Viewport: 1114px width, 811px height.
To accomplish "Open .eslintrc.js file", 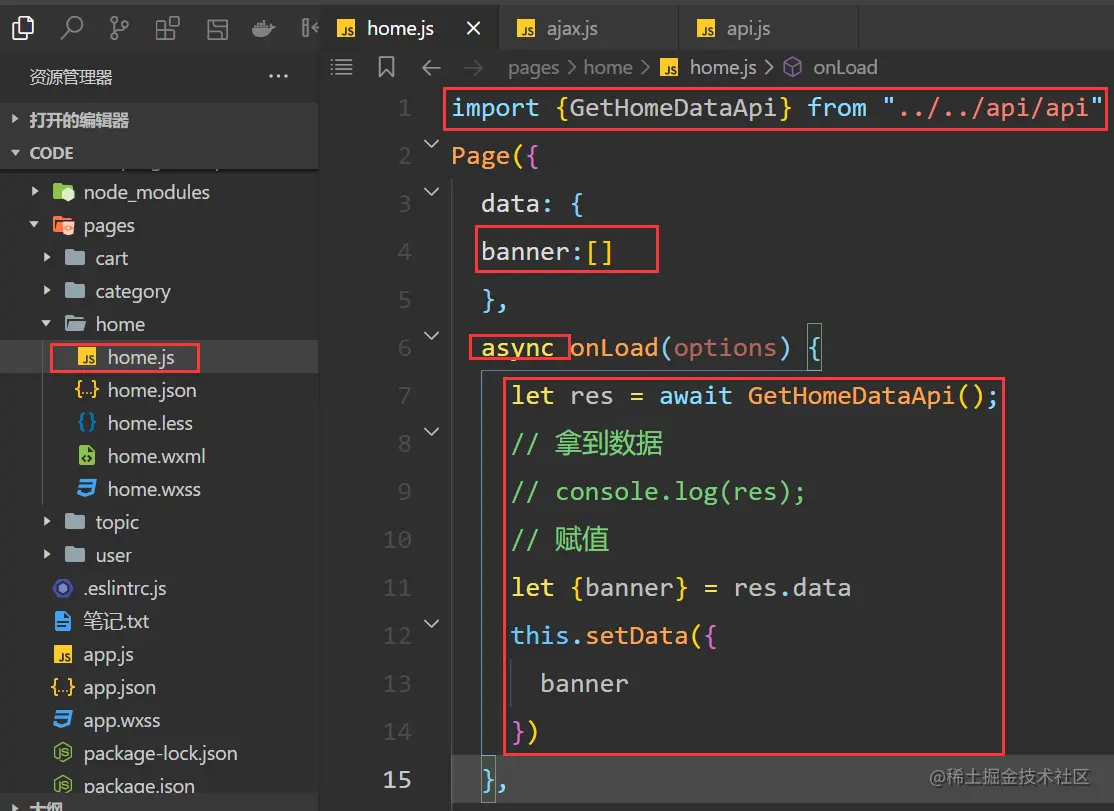I will point(159,588).
